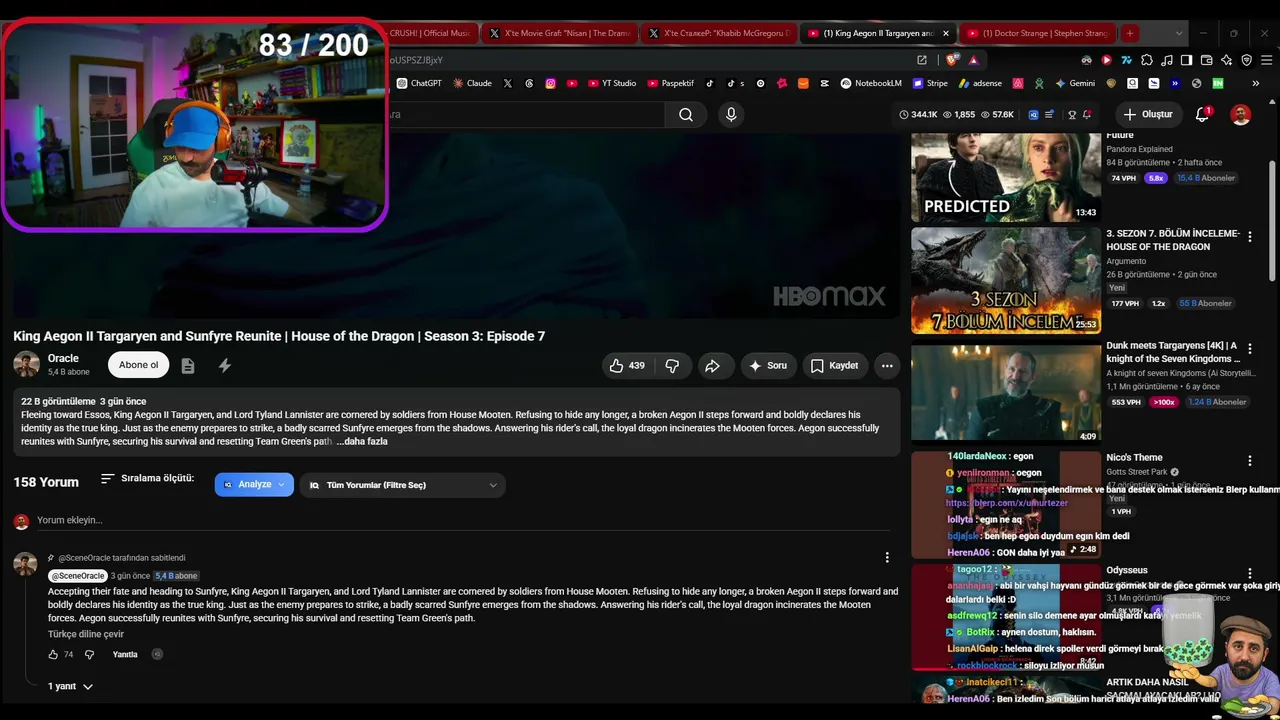Open the Claude bookmark
Viewport: 1280px width, 720px height.
click(472, 83)
